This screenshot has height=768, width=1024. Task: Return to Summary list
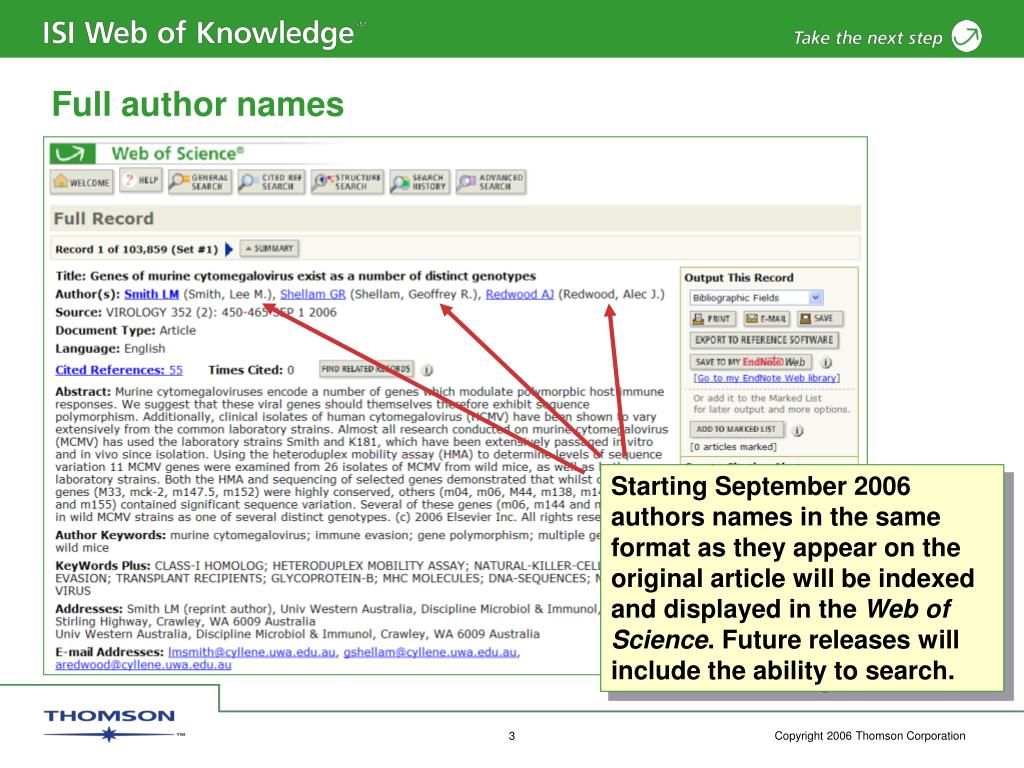pos(269,248)
